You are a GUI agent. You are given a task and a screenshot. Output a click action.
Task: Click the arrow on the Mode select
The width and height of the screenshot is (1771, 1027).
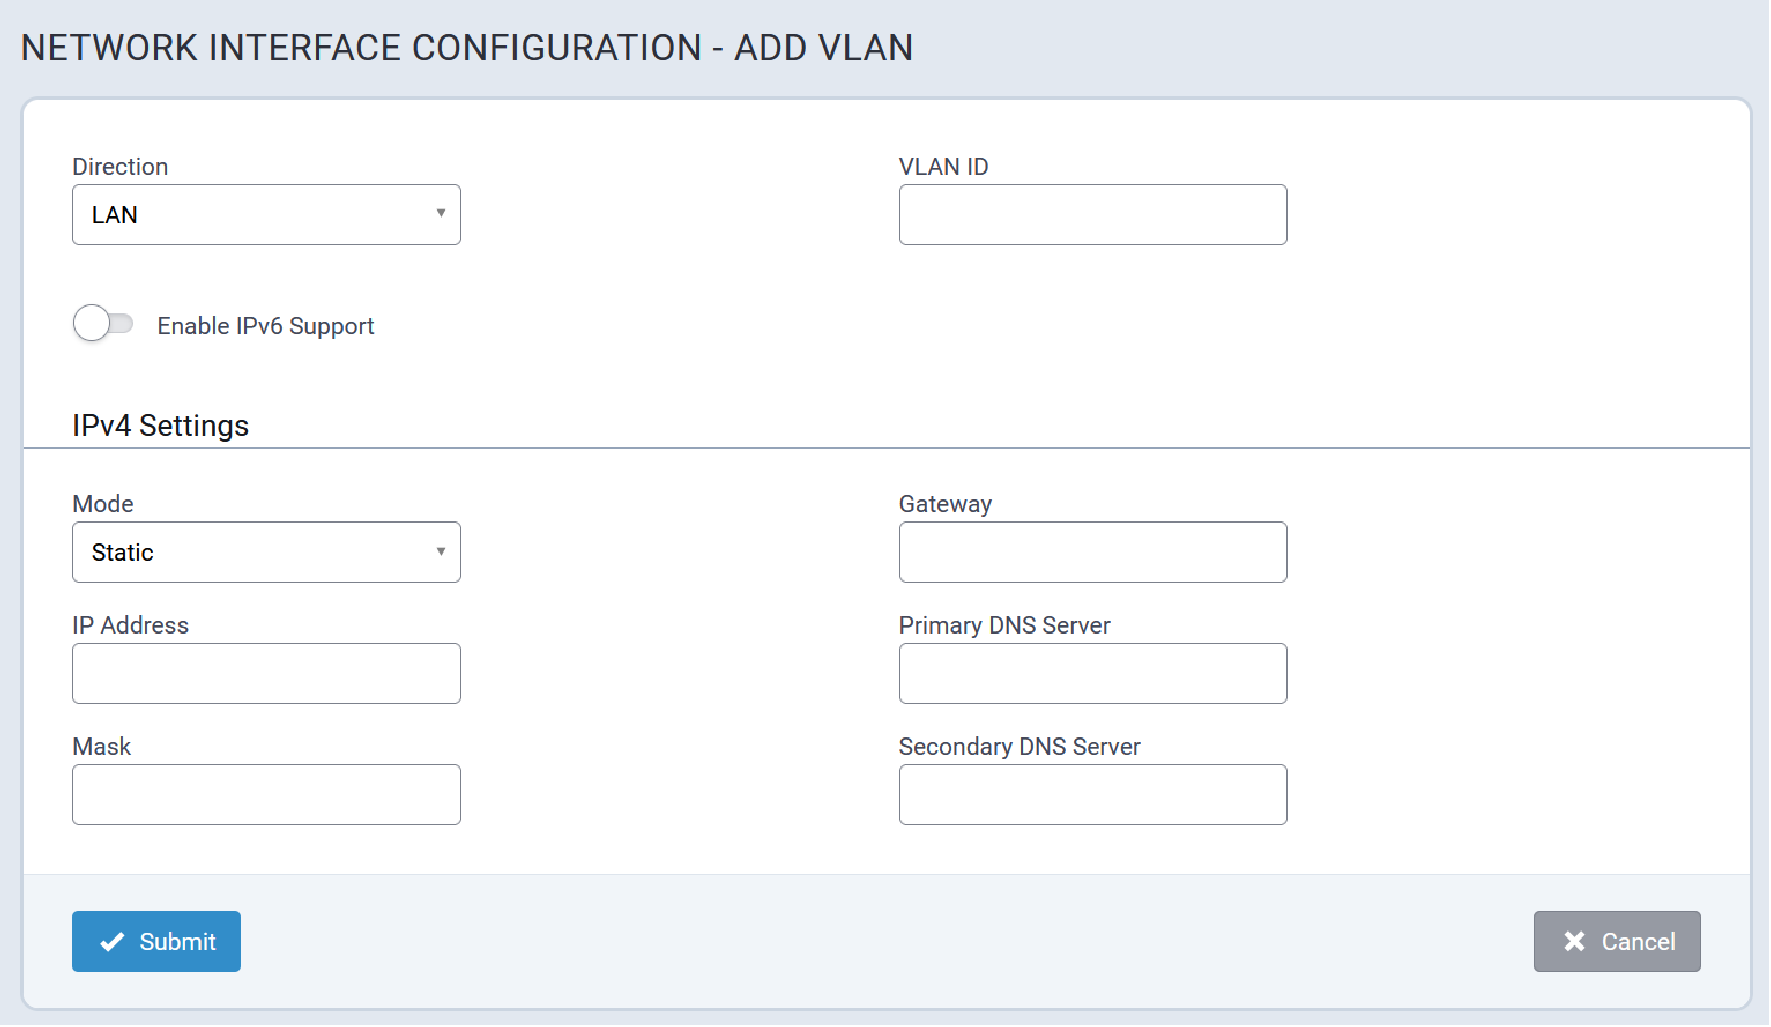(x=440, y=551)
